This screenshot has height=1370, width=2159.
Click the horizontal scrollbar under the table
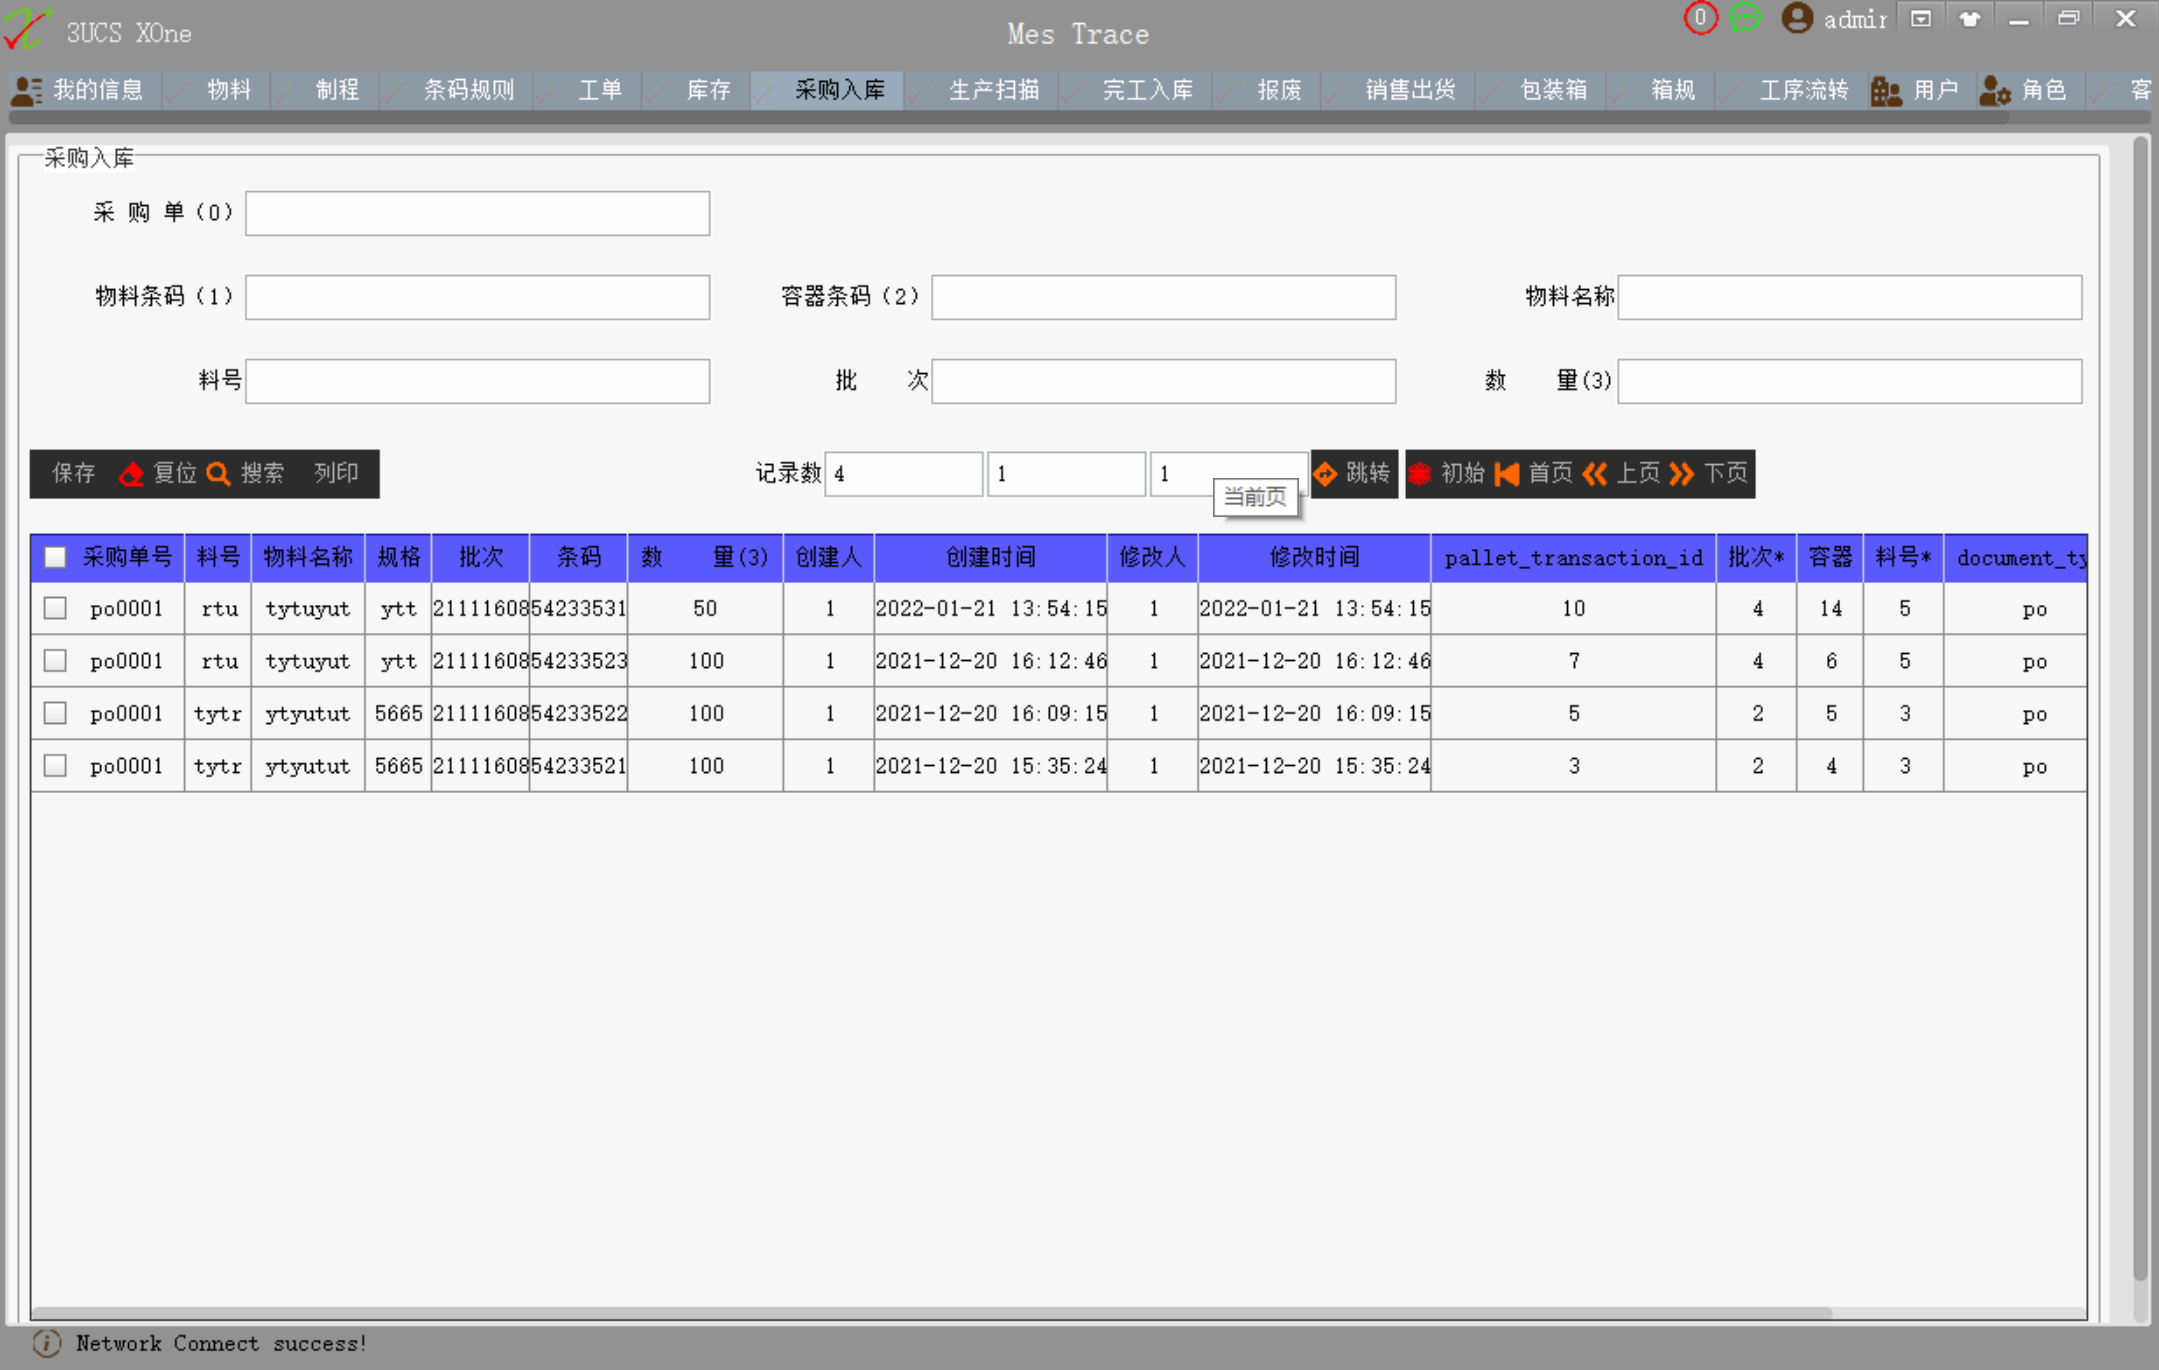point(930,1312)
